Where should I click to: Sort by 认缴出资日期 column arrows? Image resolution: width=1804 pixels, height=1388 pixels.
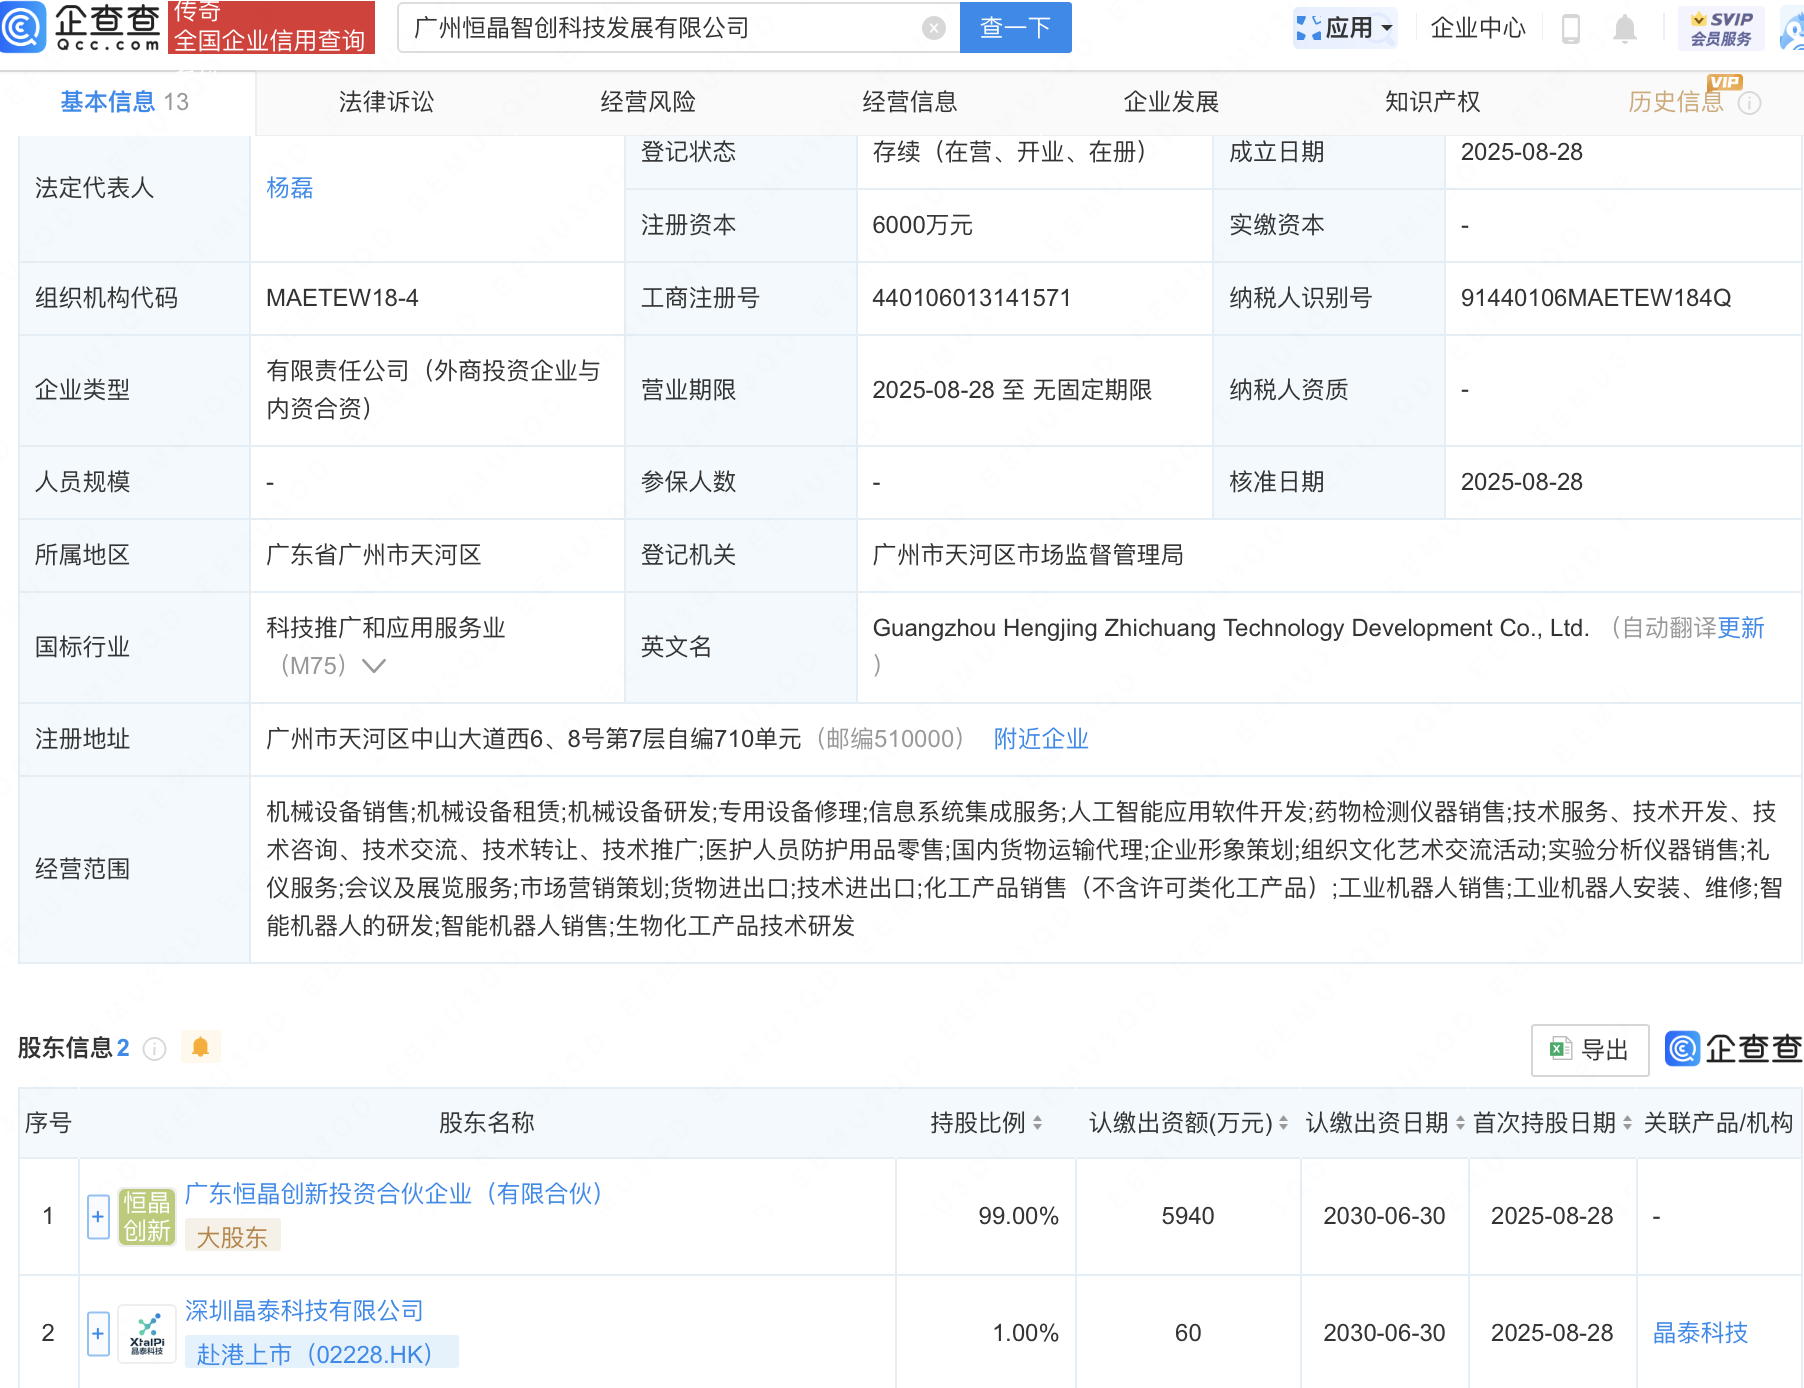1460,1123
